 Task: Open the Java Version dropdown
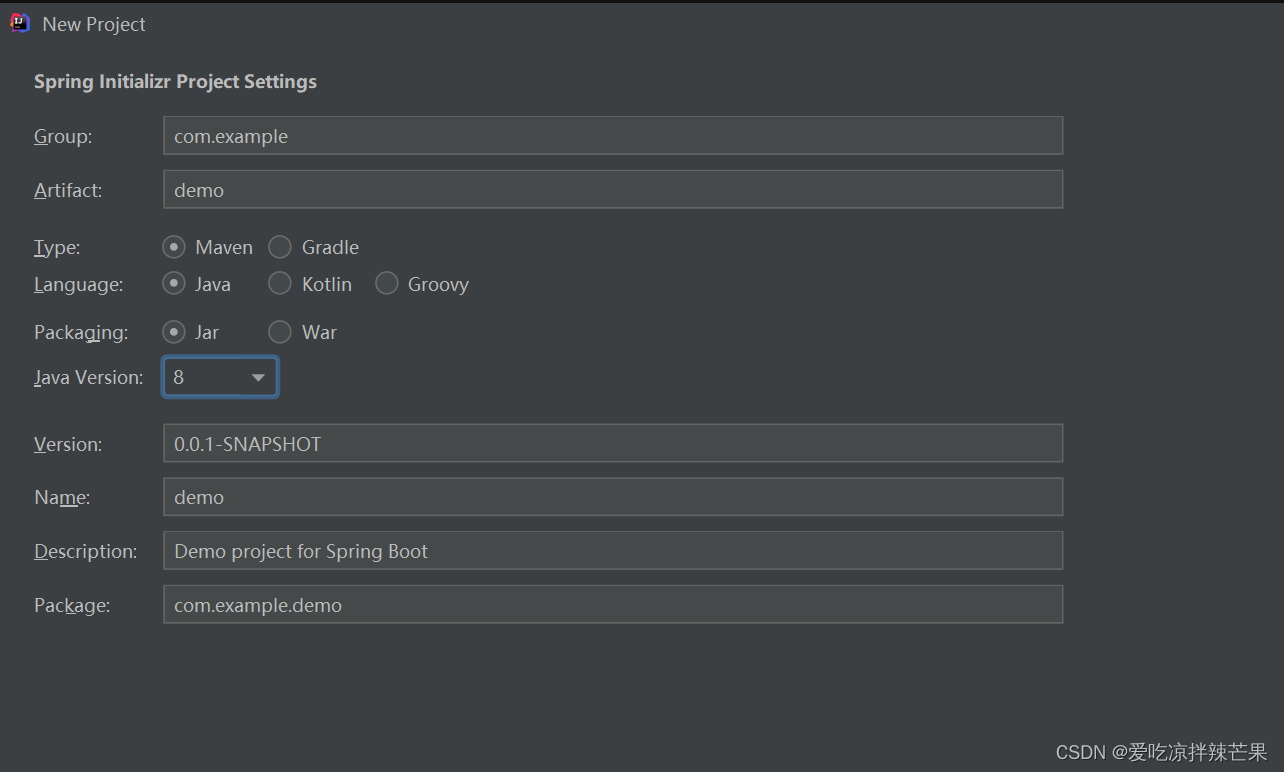(220, 377)
